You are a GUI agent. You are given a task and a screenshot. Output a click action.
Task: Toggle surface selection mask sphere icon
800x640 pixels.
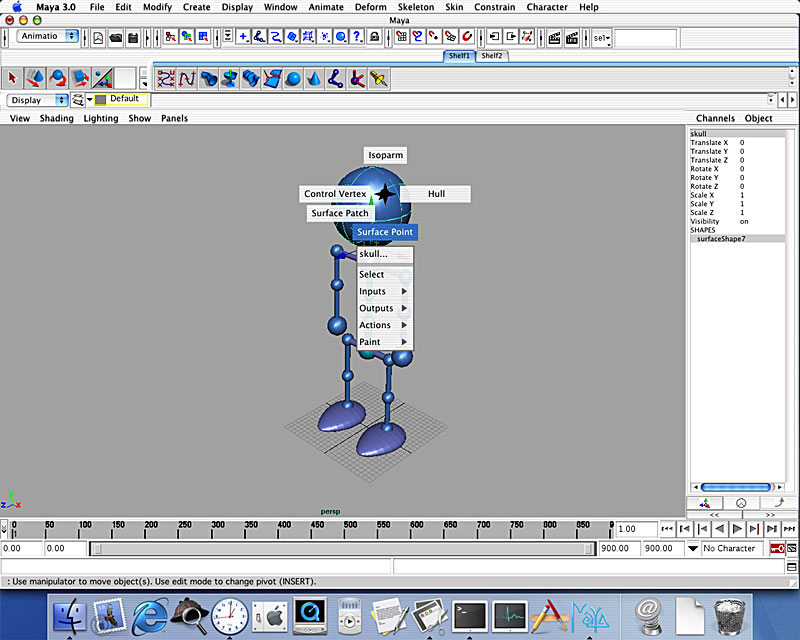point(341,37)
